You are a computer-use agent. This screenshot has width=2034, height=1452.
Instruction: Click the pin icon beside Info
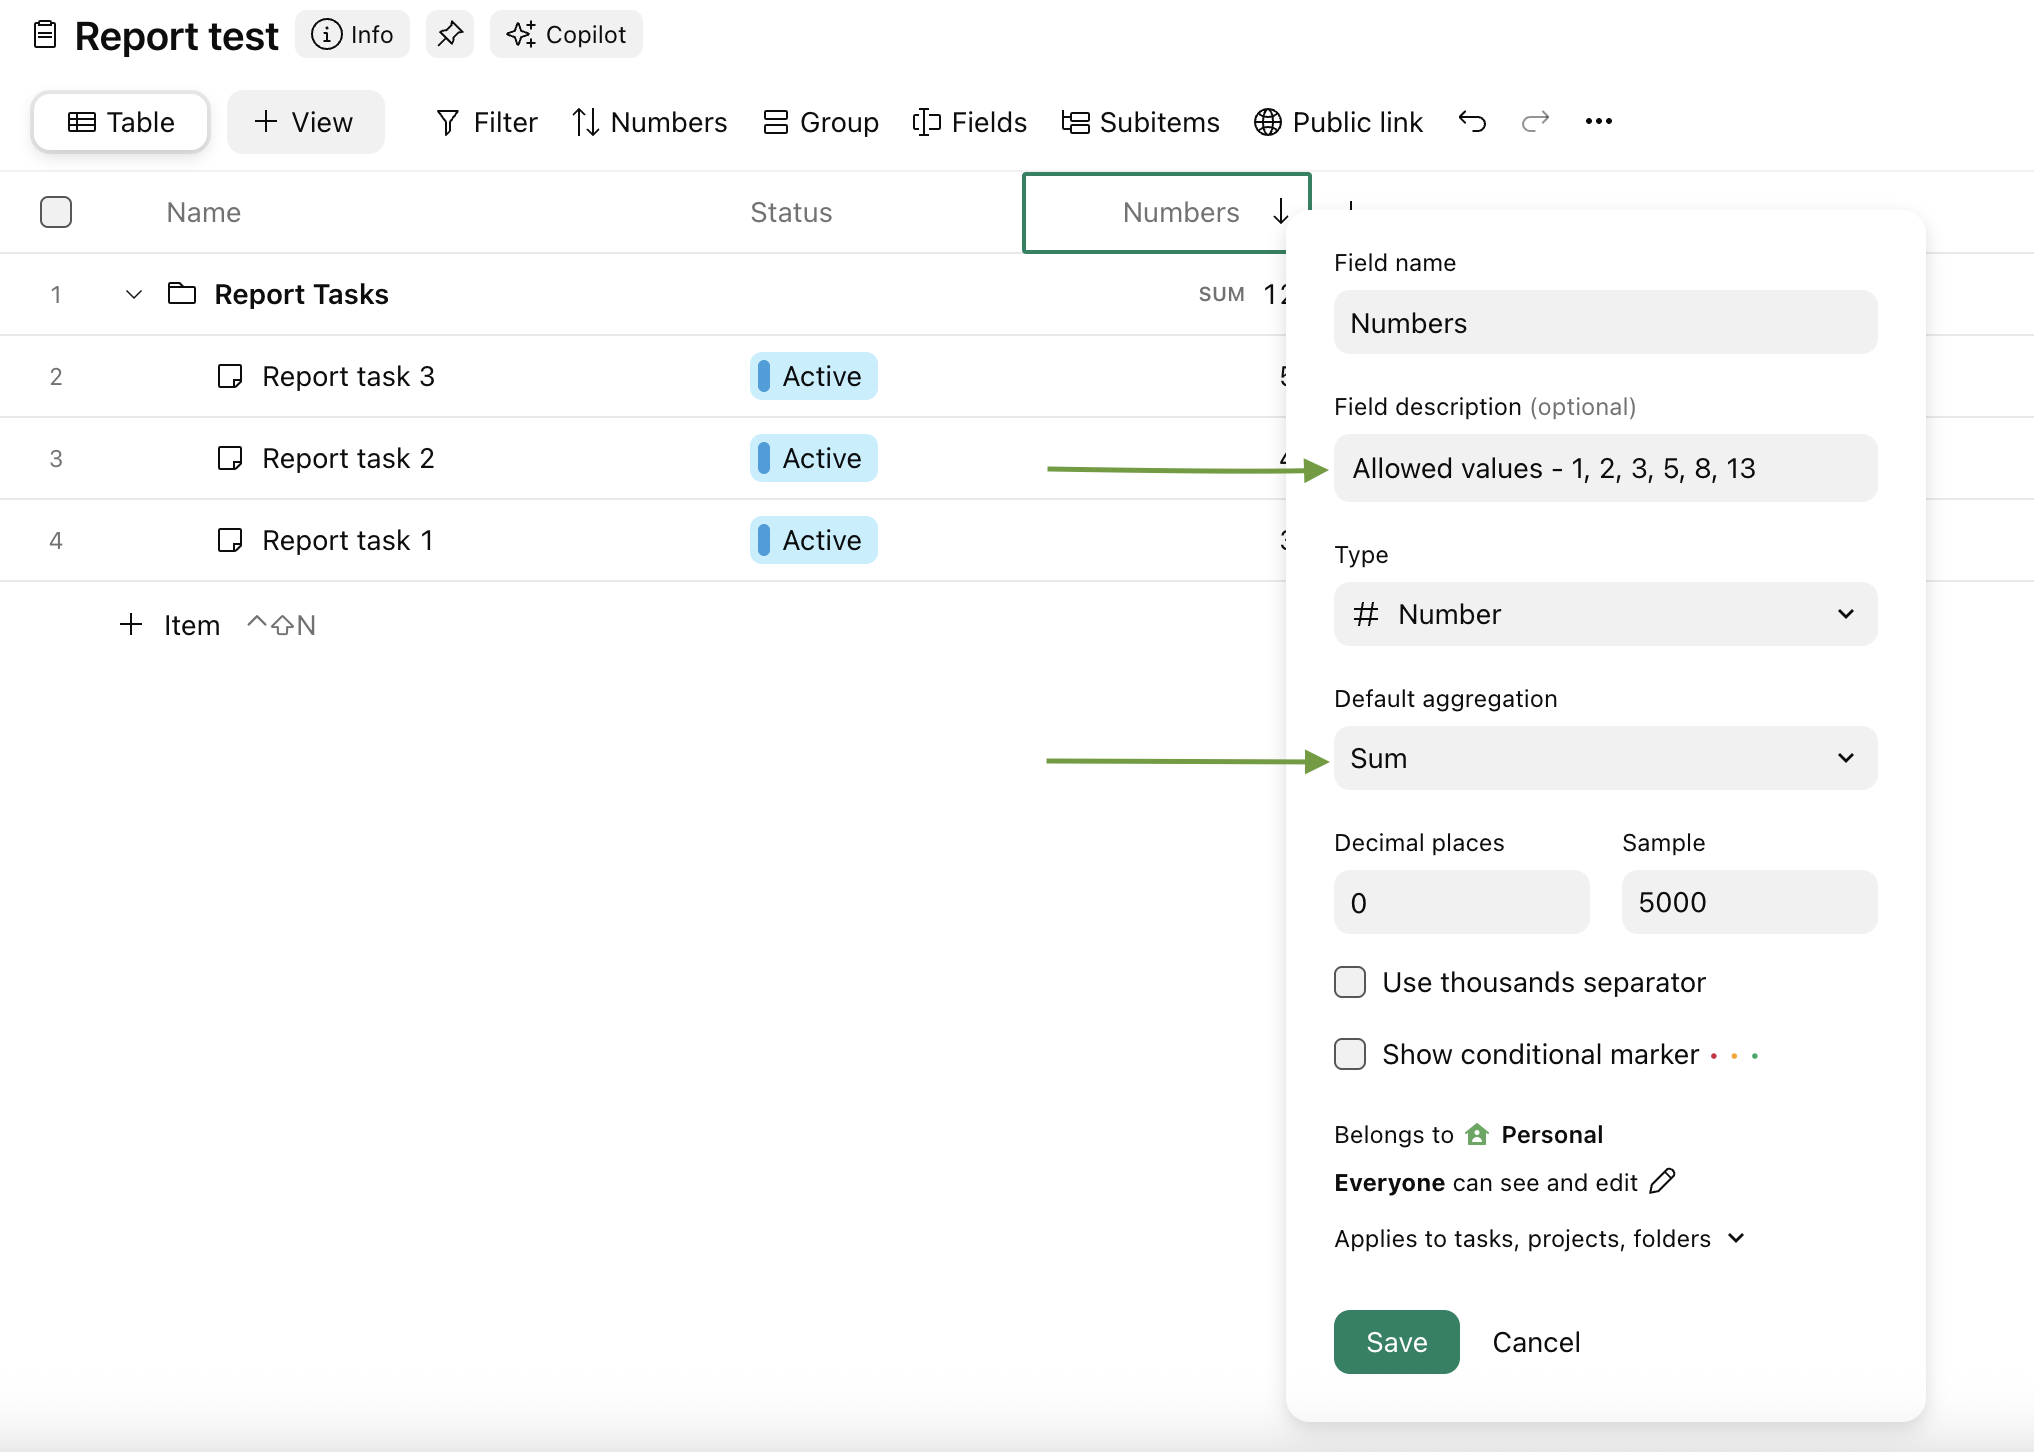(450, 34)
